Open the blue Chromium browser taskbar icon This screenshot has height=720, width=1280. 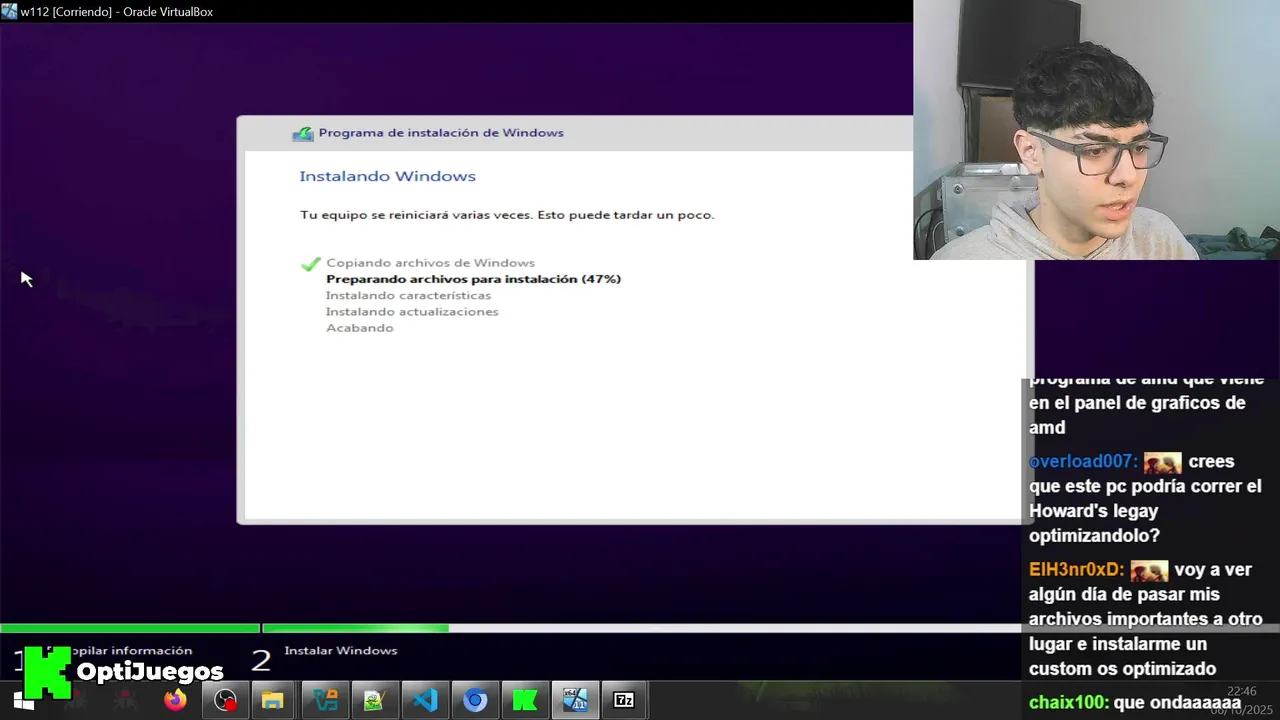click(475, 700)
